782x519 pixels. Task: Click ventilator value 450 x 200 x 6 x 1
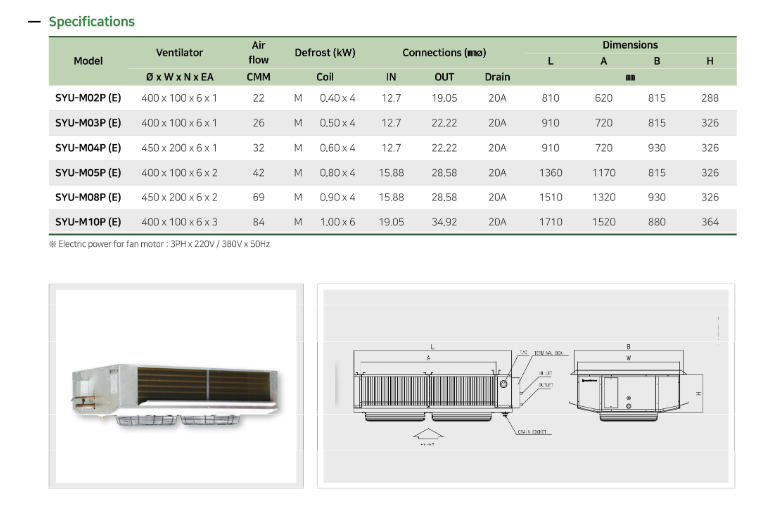point(179,148)
